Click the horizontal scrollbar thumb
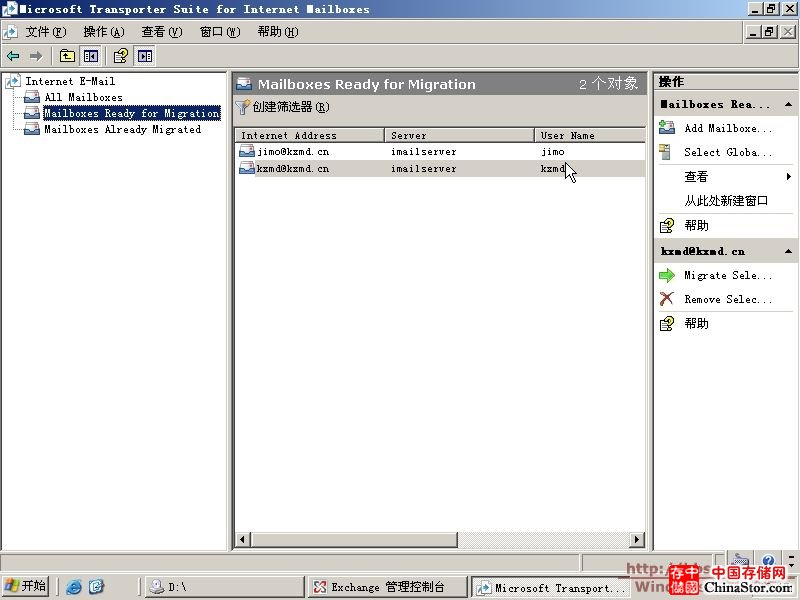Viewport: 800px width, 600px height. point(354,539)
